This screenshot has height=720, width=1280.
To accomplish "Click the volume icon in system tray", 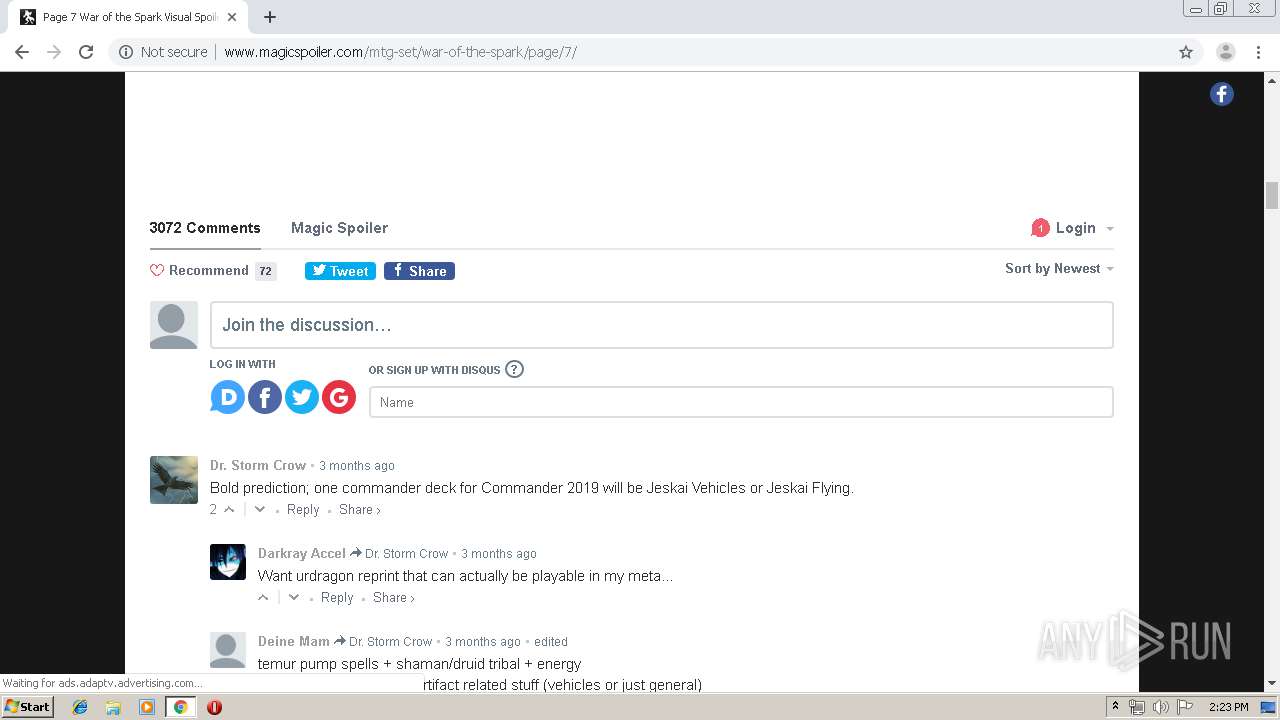I will point(1160,707).
